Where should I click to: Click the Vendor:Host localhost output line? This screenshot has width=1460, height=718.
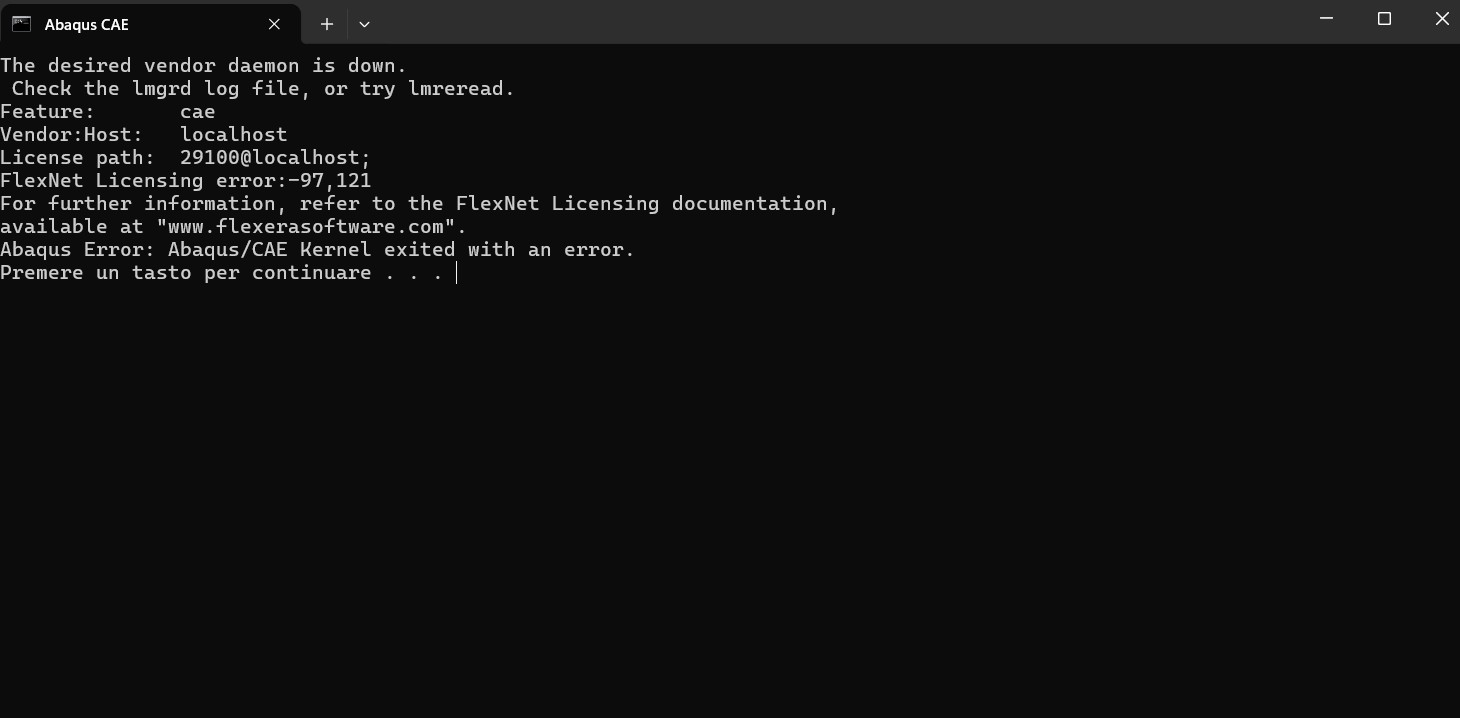[x=144, y=135]
